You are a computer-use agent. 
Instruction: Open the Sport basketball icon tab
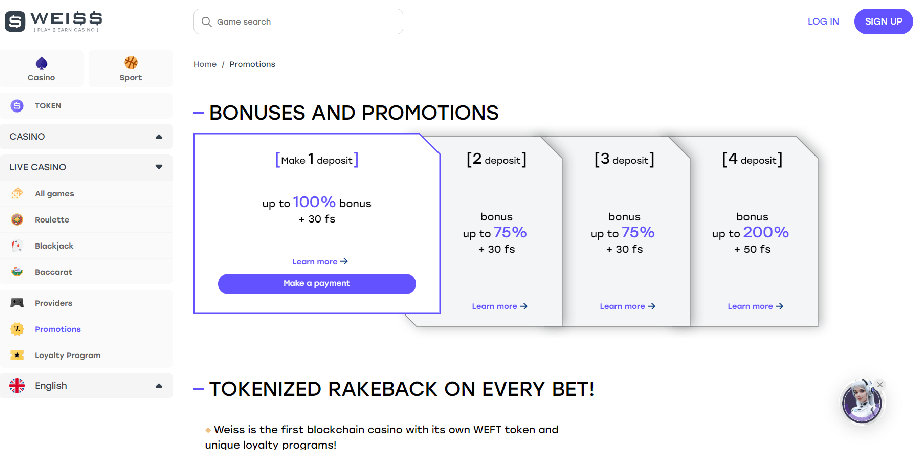[131, 63]
